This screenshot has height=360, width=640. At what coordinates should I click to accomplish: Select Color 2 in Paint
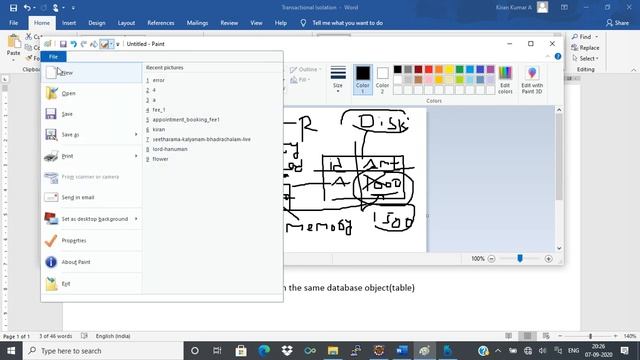click(382, 79)
